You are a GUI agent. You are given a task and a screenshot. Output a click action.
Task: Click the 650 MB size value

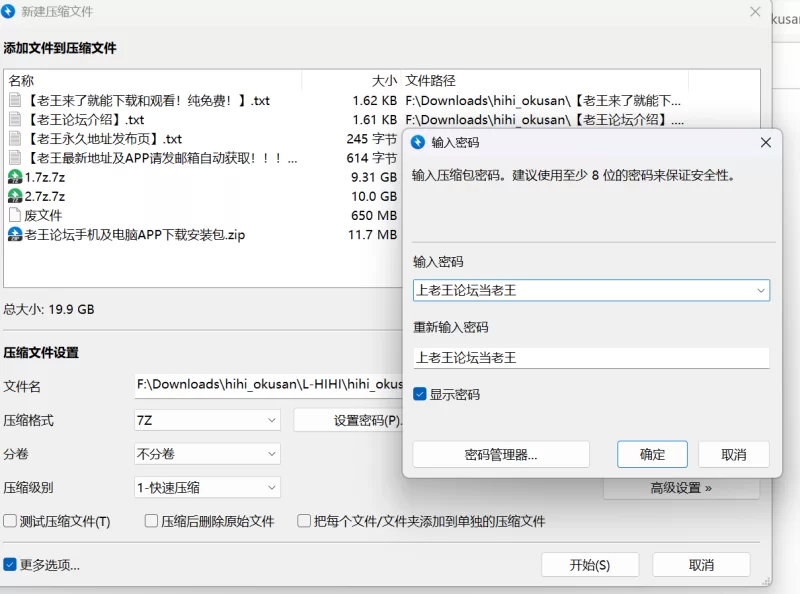(x=373, y=215)
